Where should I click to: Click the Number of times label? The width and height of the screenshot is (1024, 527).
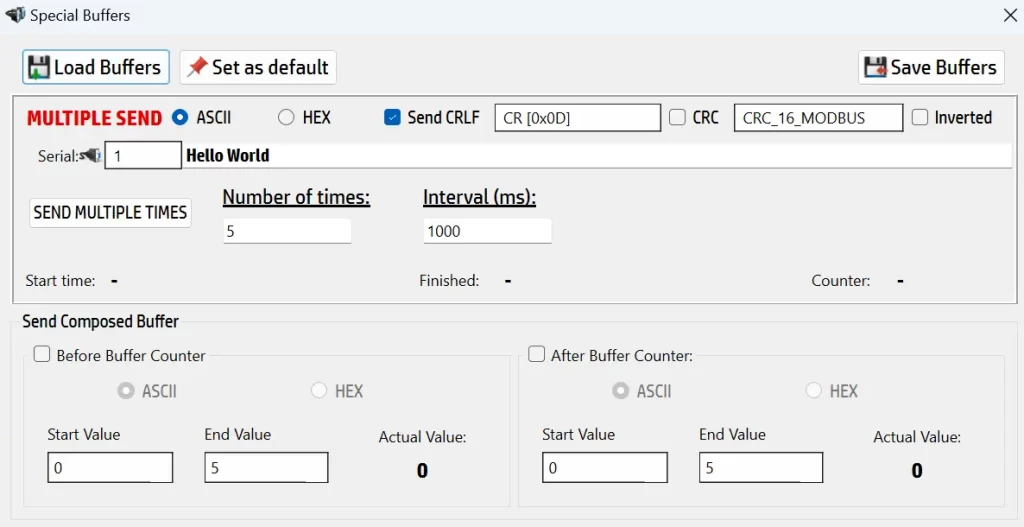click(x=296, y=197)
